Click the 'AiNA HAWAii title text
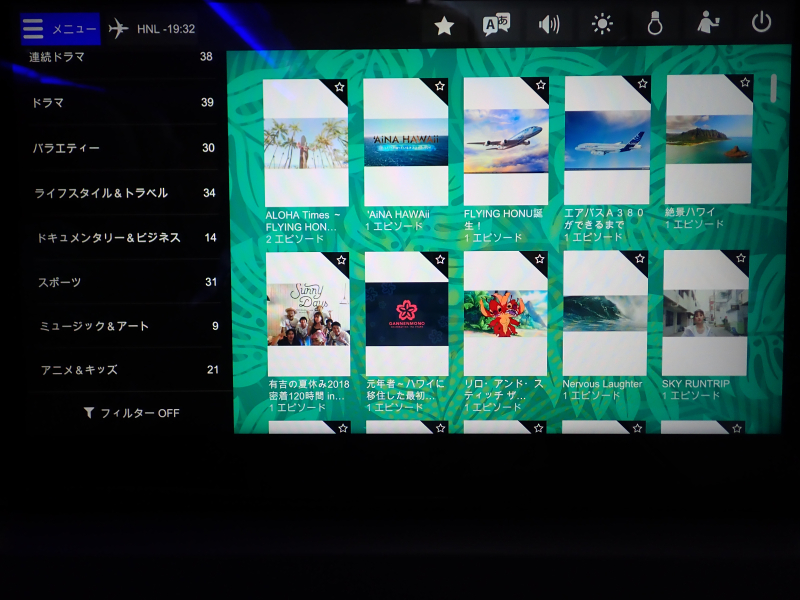800x600 pixels. (397, 214)
